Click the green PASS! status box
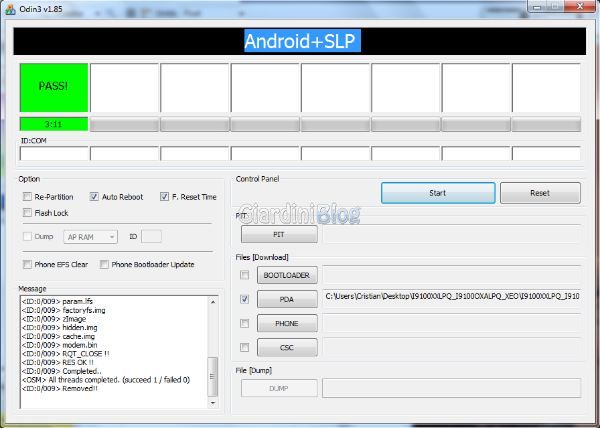 pyautogui.click(x=54, y=88)
